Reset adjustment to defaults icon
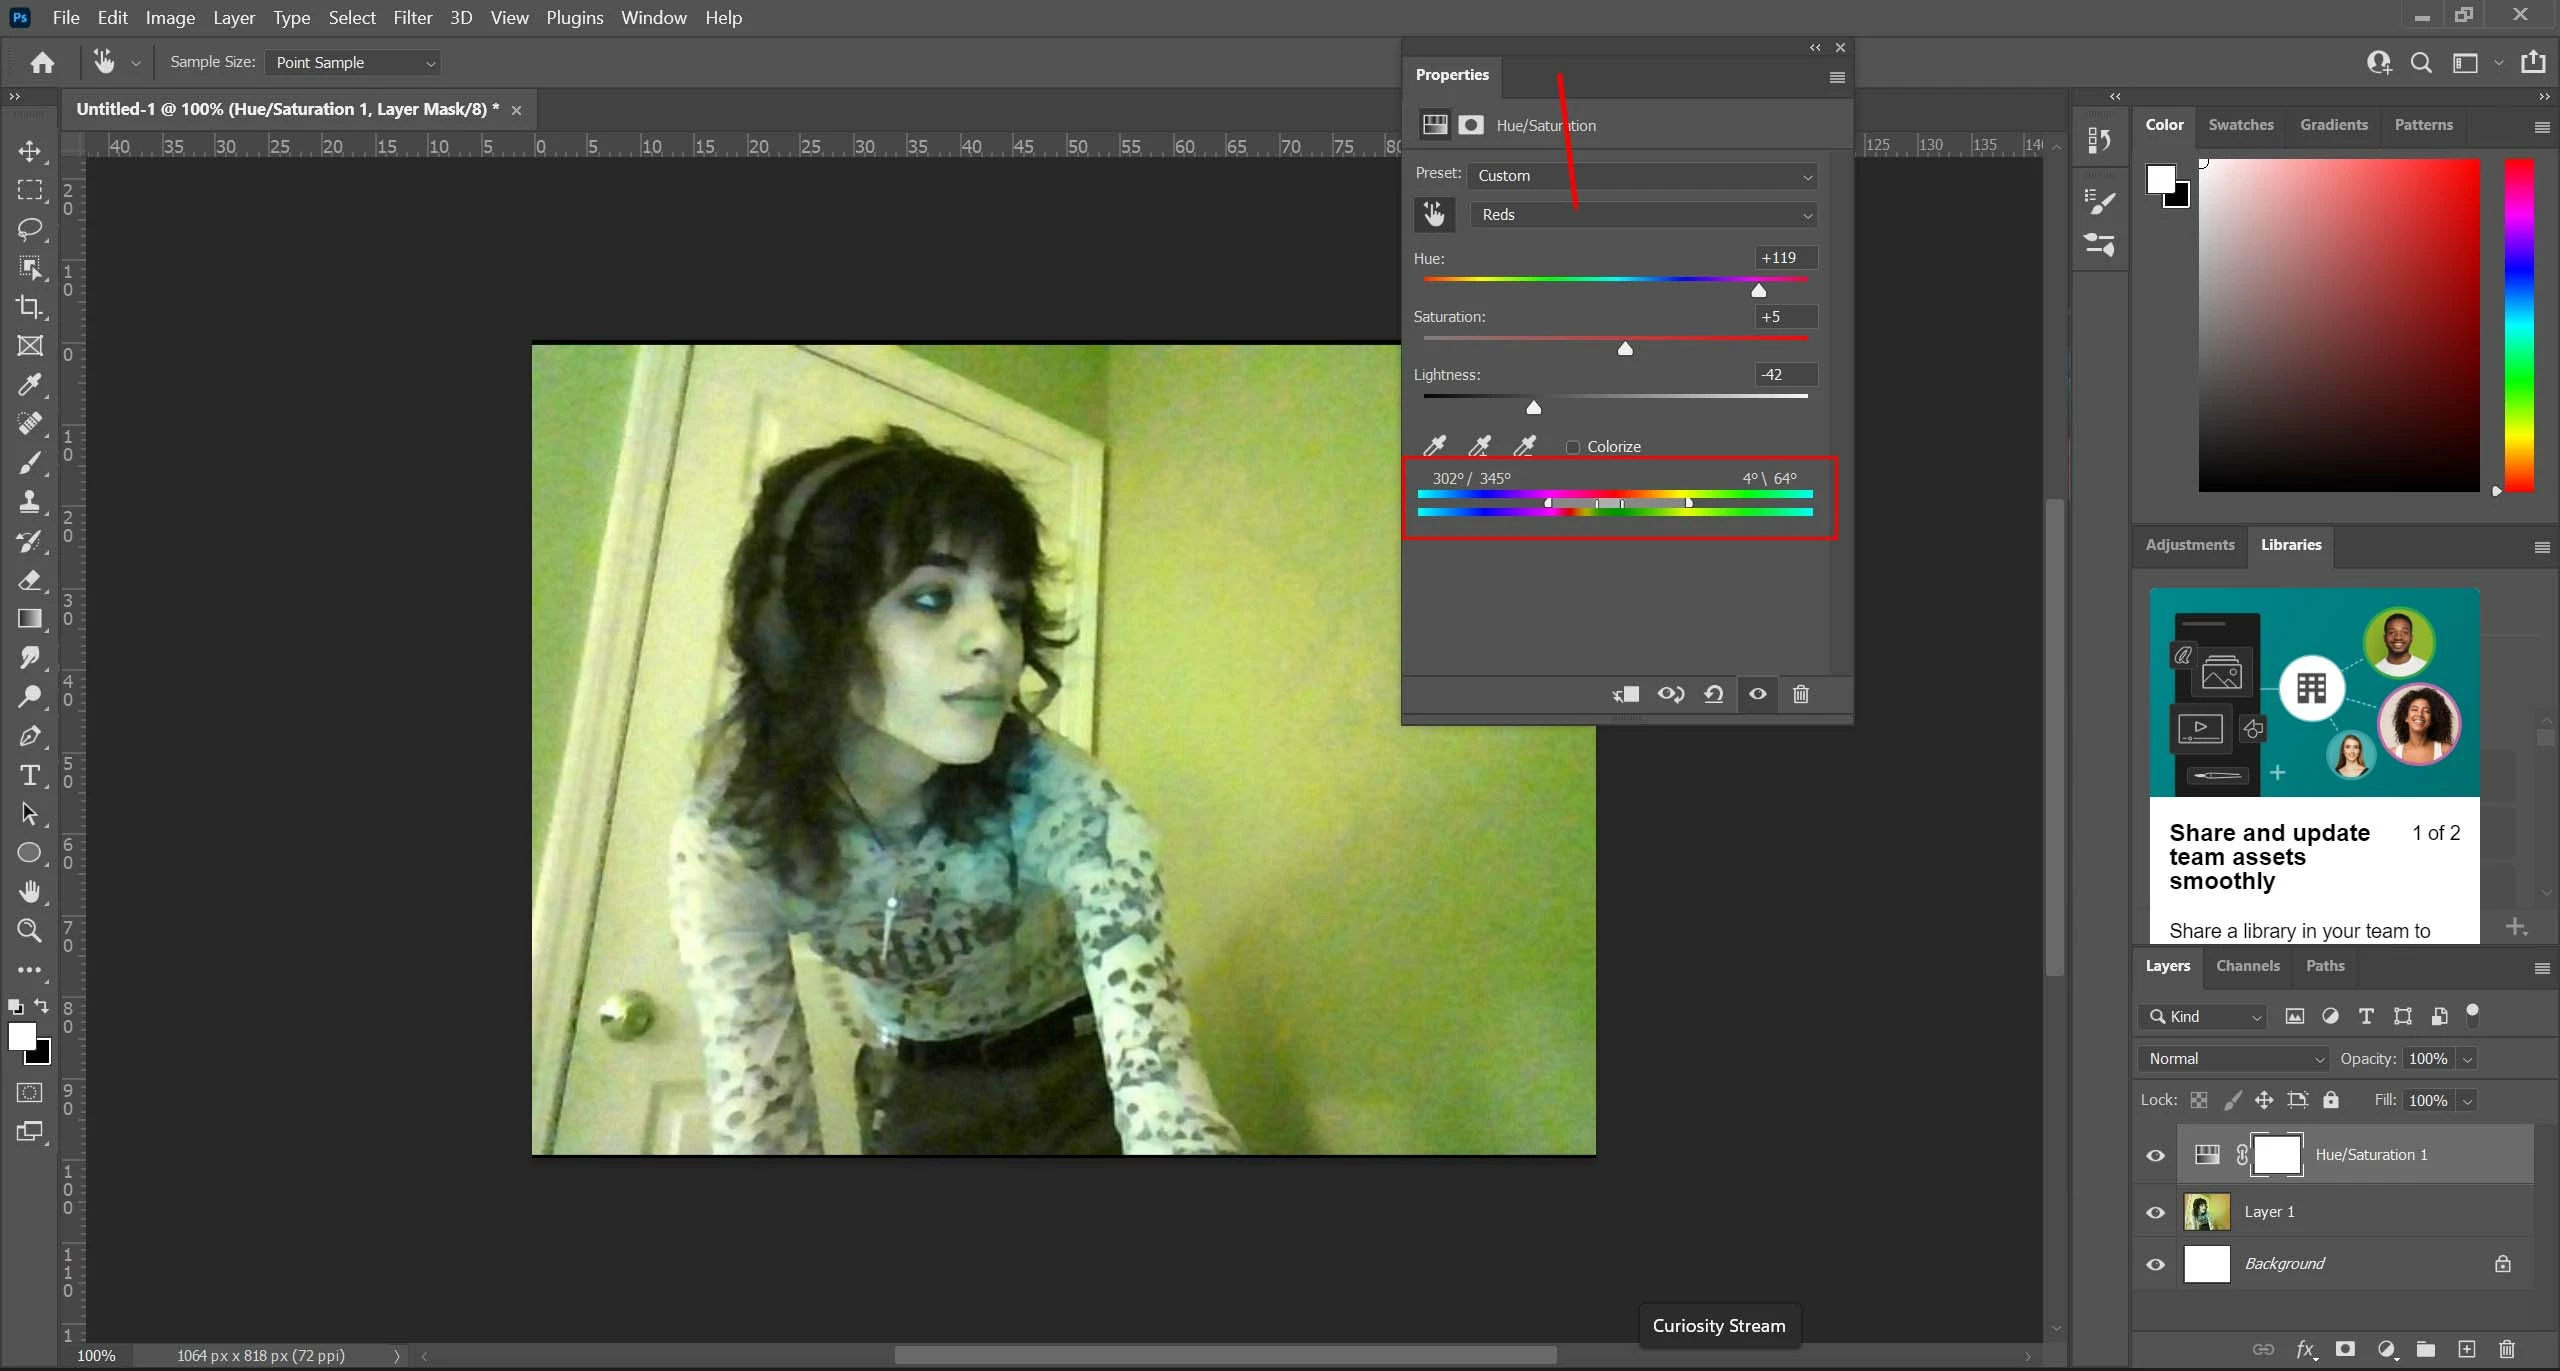Screen dimensions: 2560x1371 1713,694
